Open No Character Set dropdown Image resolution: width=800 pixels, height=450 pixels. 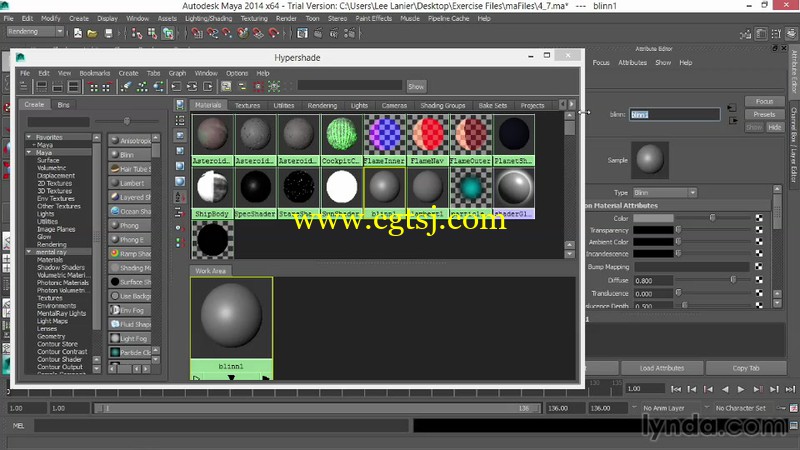(x=707, y=408)
